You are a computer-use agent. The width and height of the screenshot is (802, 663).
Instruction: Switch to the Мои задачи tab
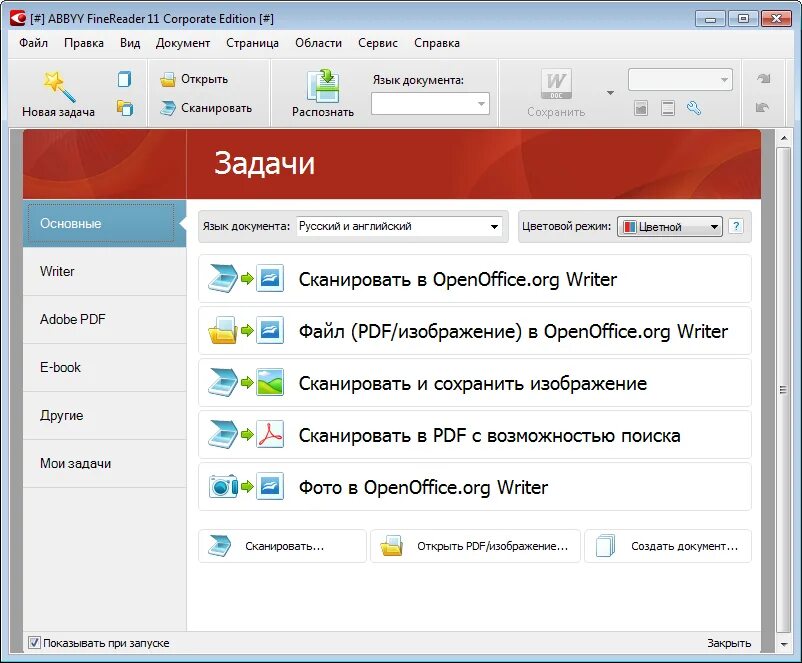tap(104, 463)
